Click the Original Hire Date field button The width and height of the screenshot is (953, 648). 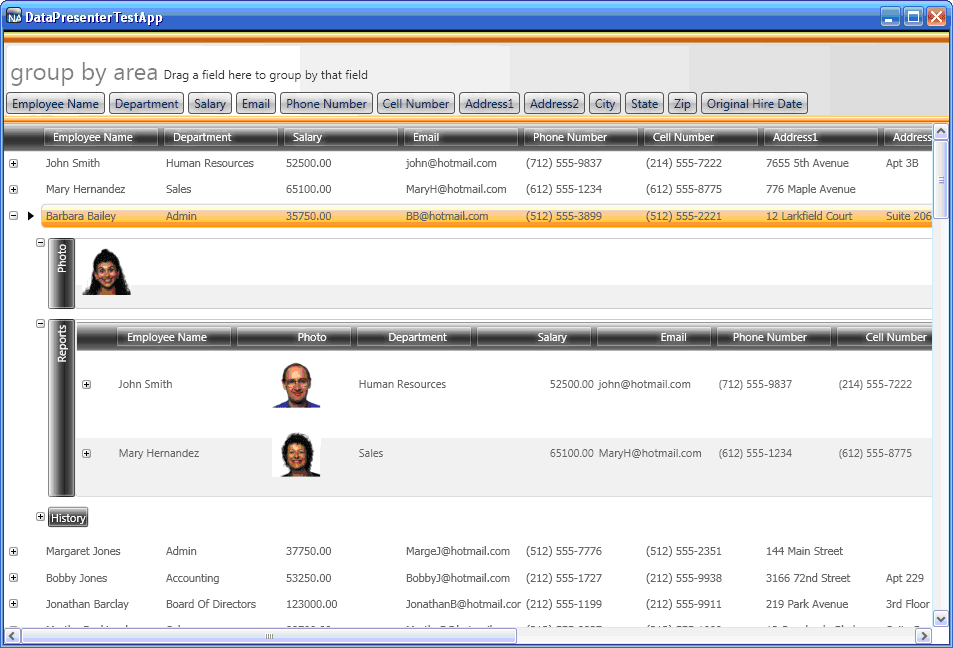click(x=754, y=104)
